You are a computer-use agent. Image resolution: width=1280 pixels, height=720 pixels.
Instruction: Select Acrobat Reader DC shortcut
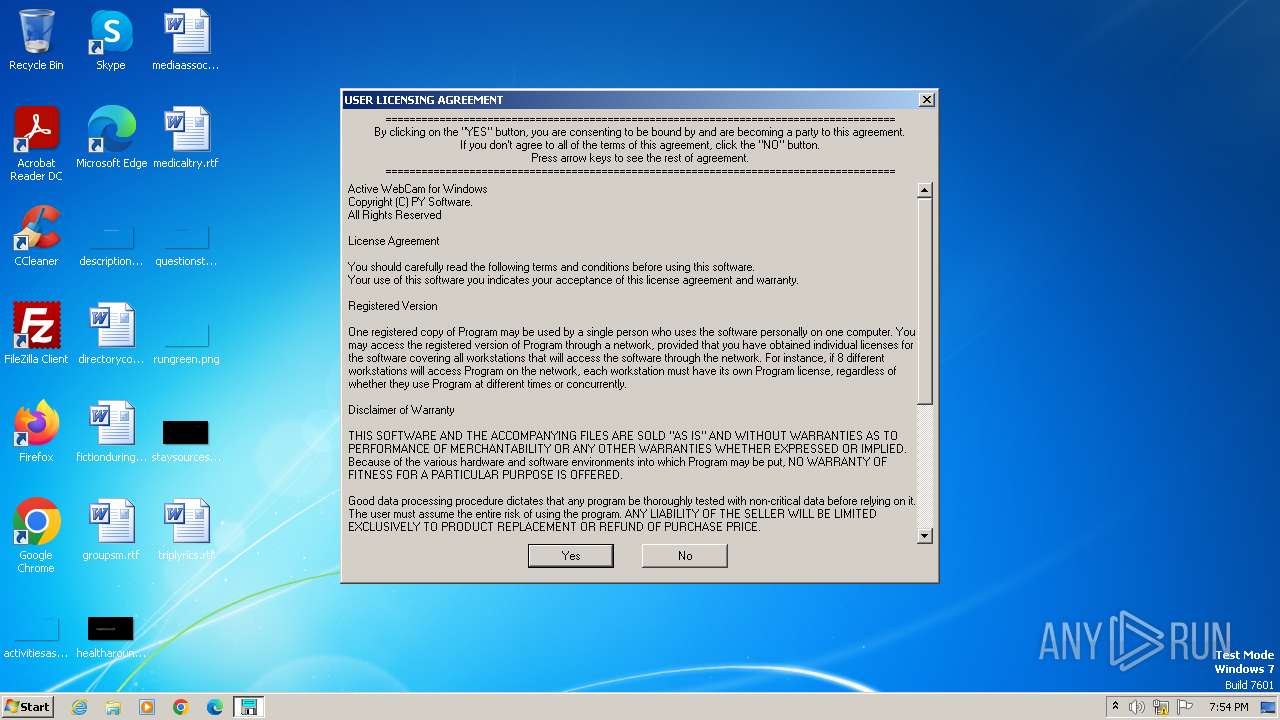coord(36,144)
